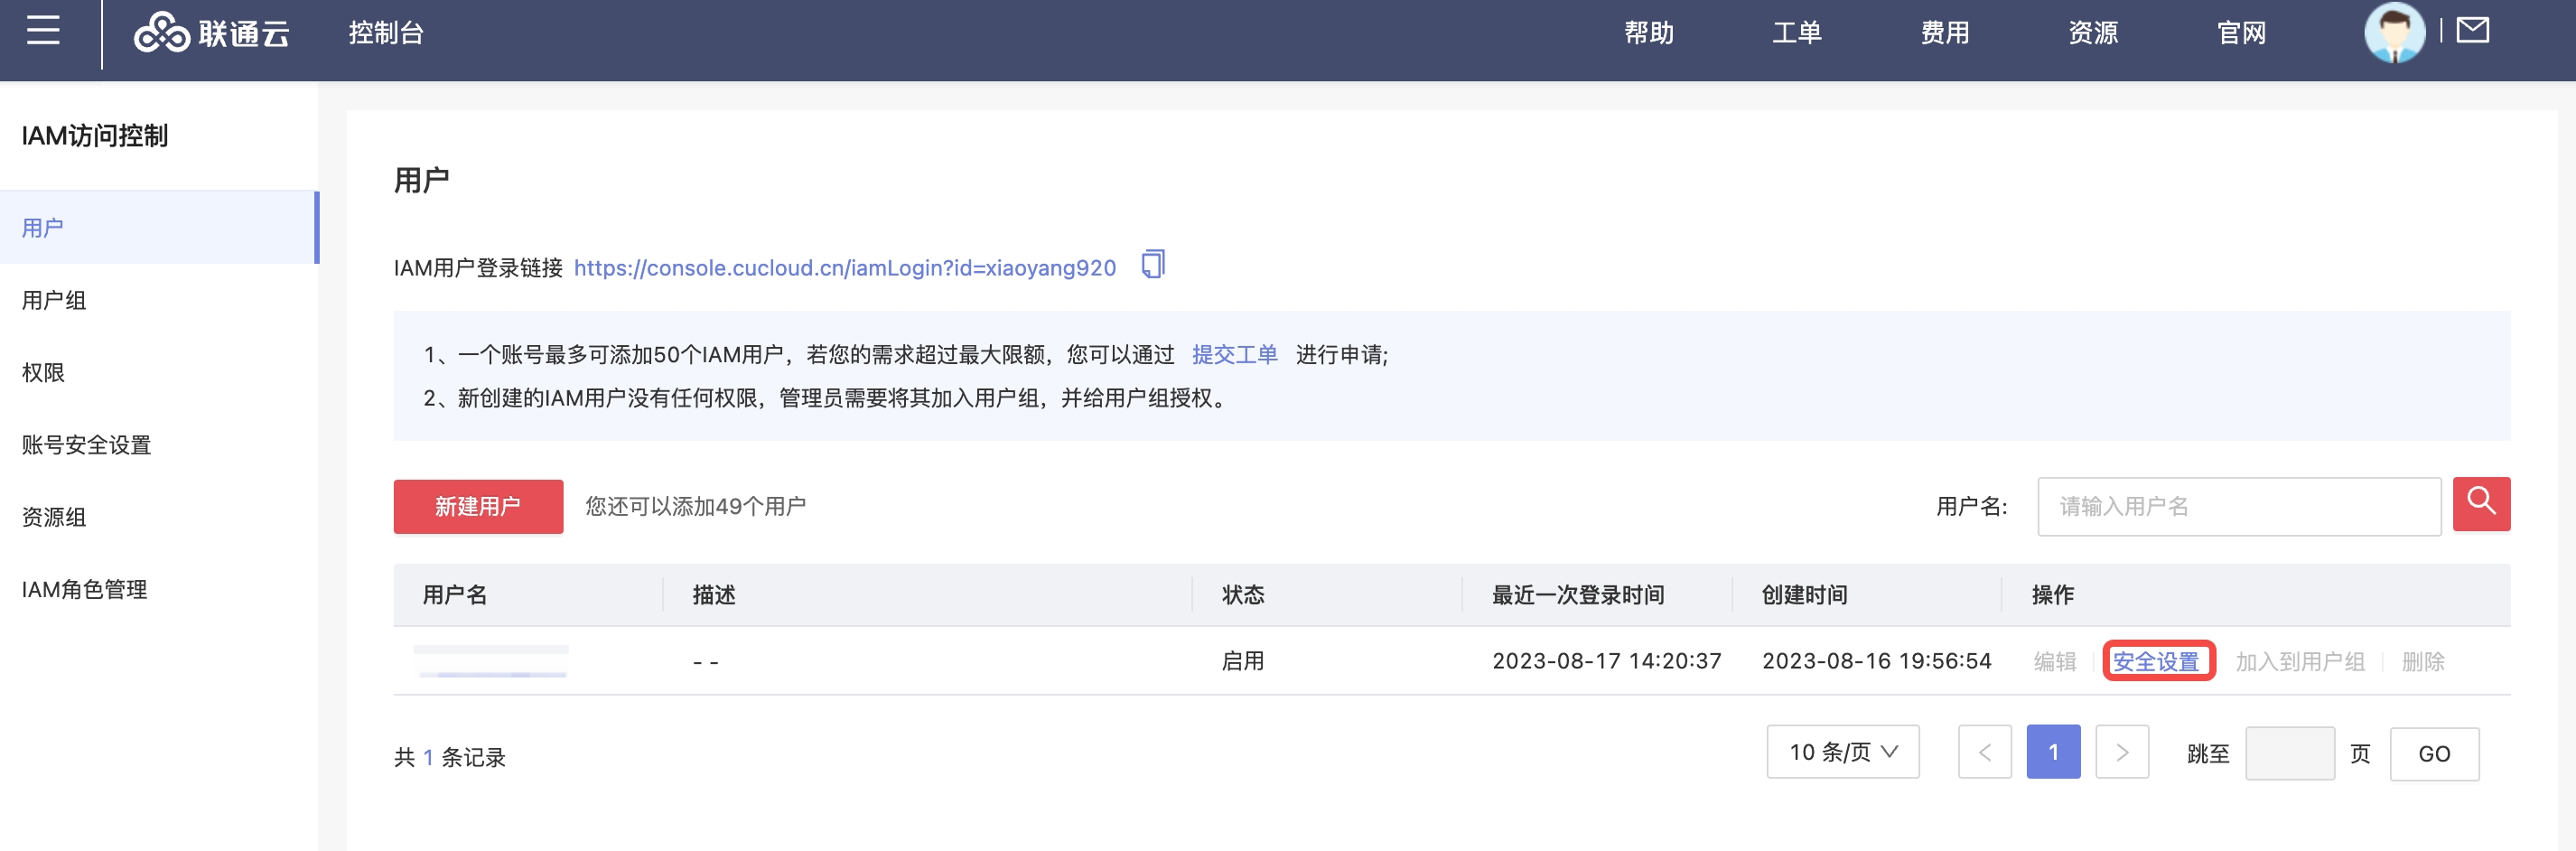Open the mail envelope messages icon
The width and height of the screenshot is (2576, 851).
coord(2472,31)
